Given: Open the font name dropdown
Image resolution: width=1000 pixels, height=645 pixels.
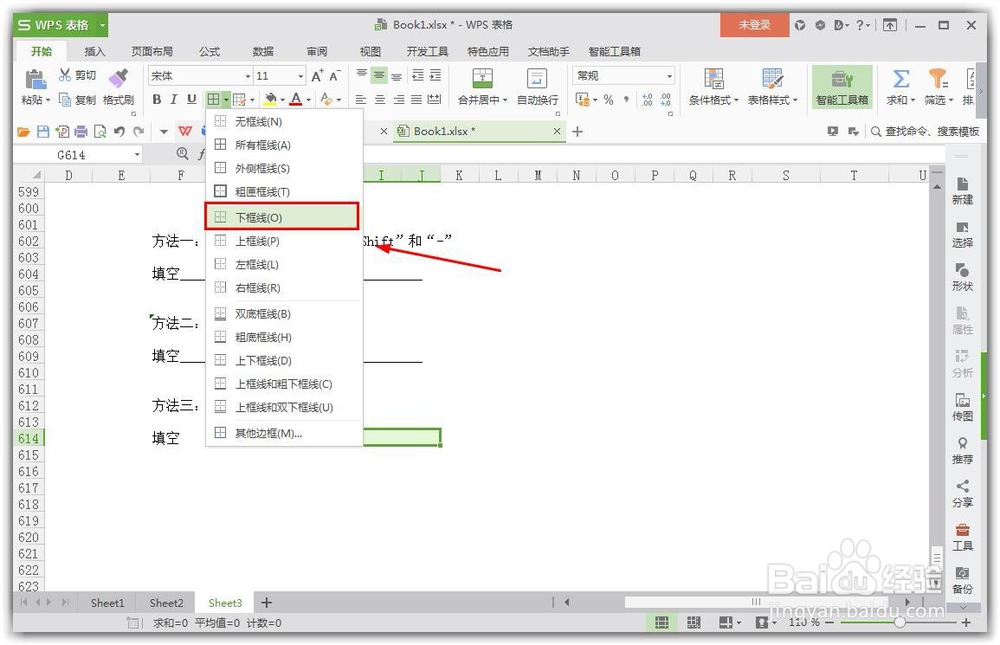Looking at the screenshot, I should tap(248, 77).
